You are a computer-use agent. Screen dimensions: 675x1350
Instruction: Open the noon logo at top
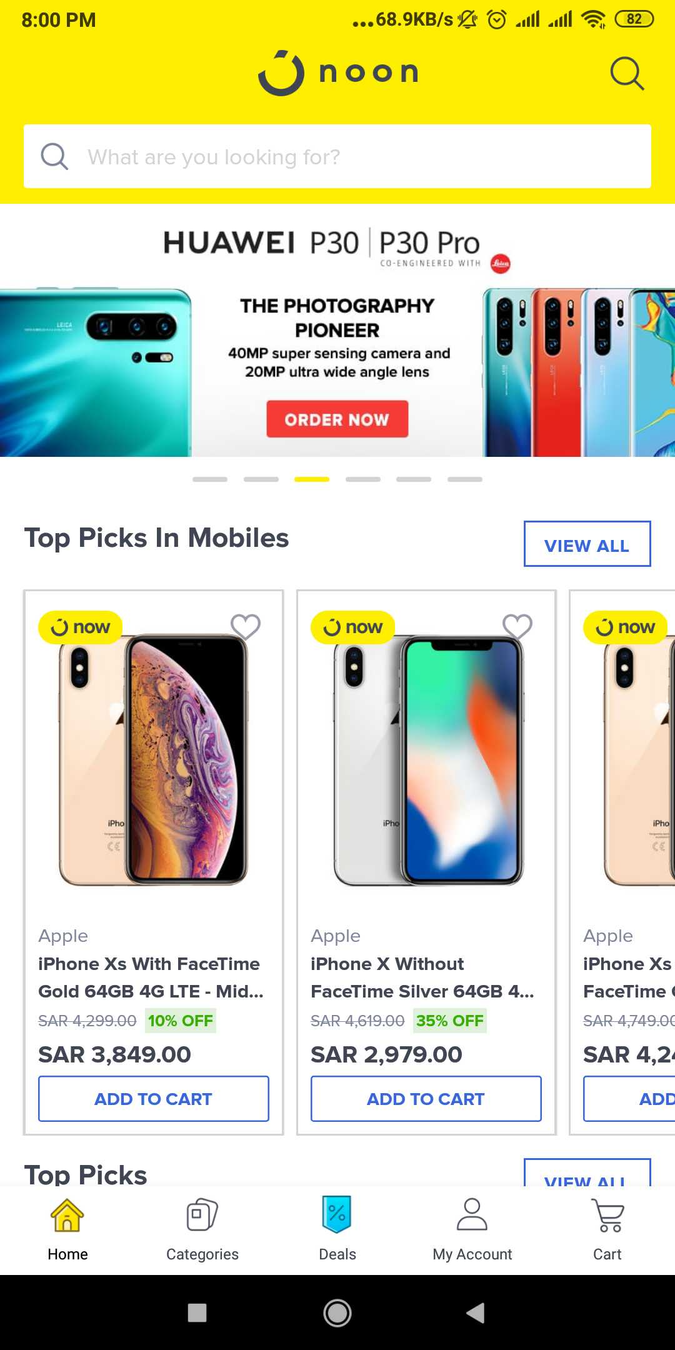coord(338,72)
